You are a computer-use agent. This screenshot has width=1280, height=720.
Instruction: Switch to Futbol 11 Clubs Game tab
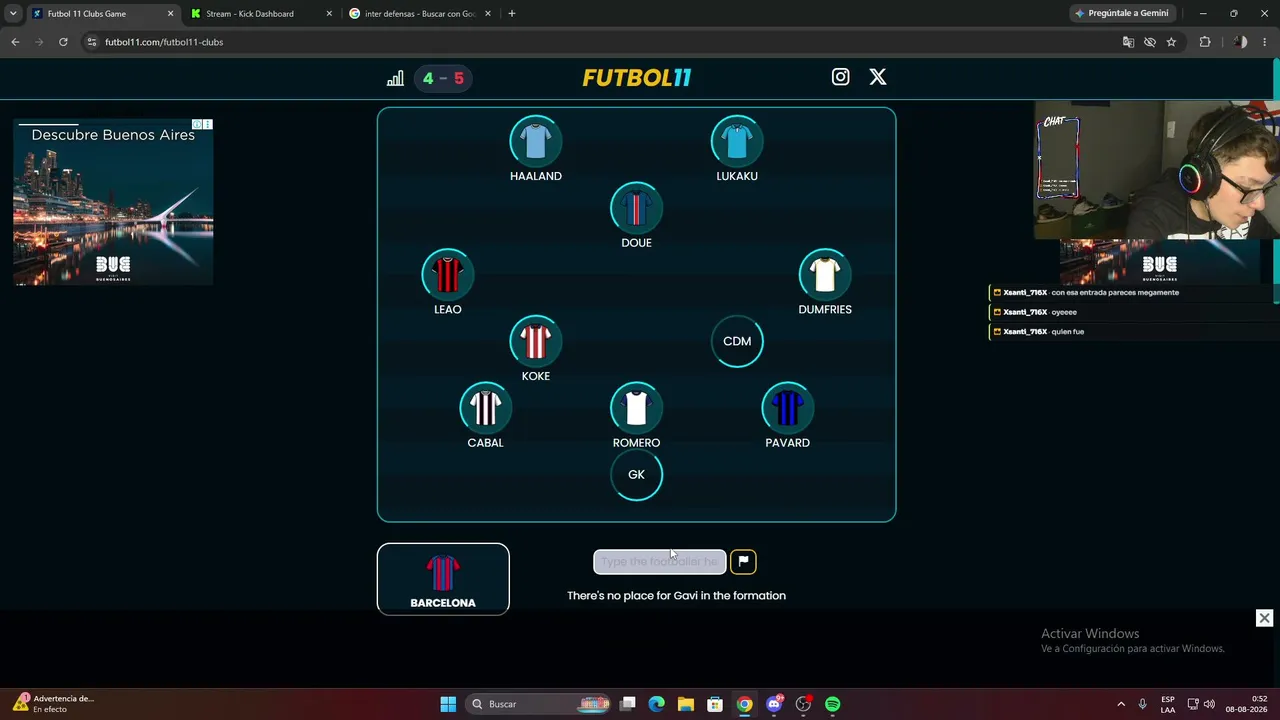click(x=100, y=14)
